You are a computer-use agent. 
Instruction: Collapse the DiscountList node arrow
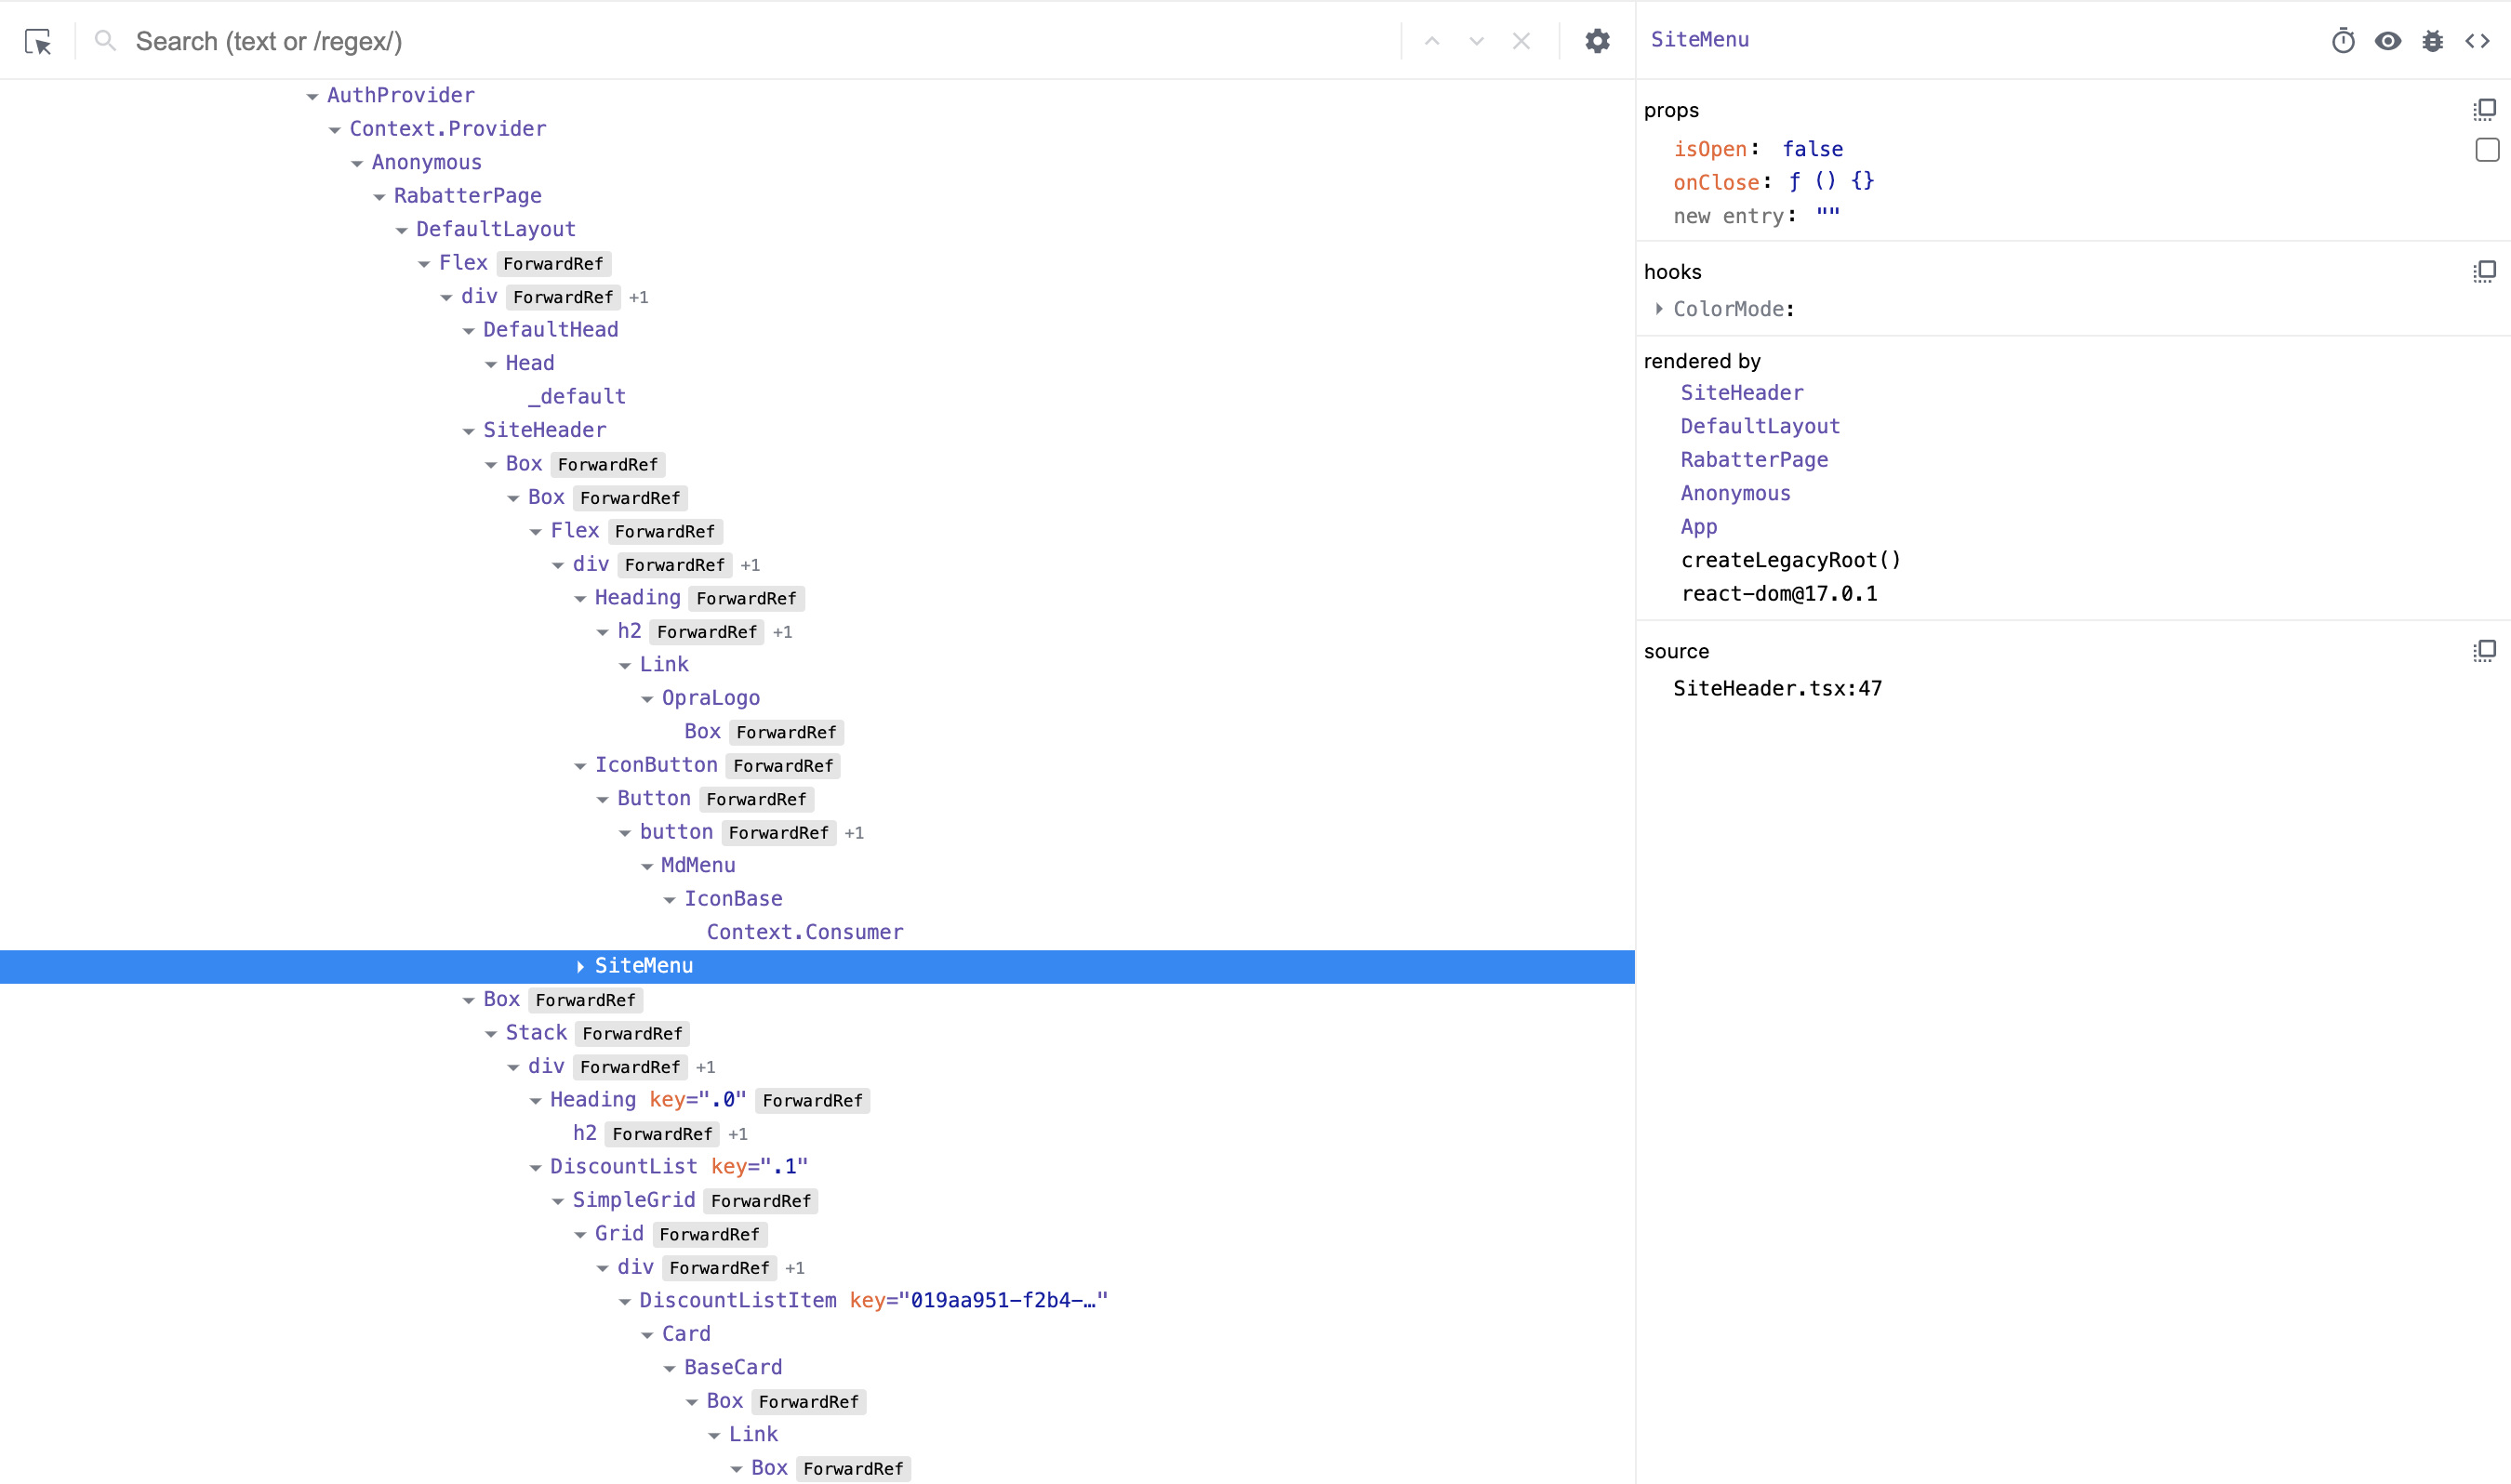(x=535, y=1167)
